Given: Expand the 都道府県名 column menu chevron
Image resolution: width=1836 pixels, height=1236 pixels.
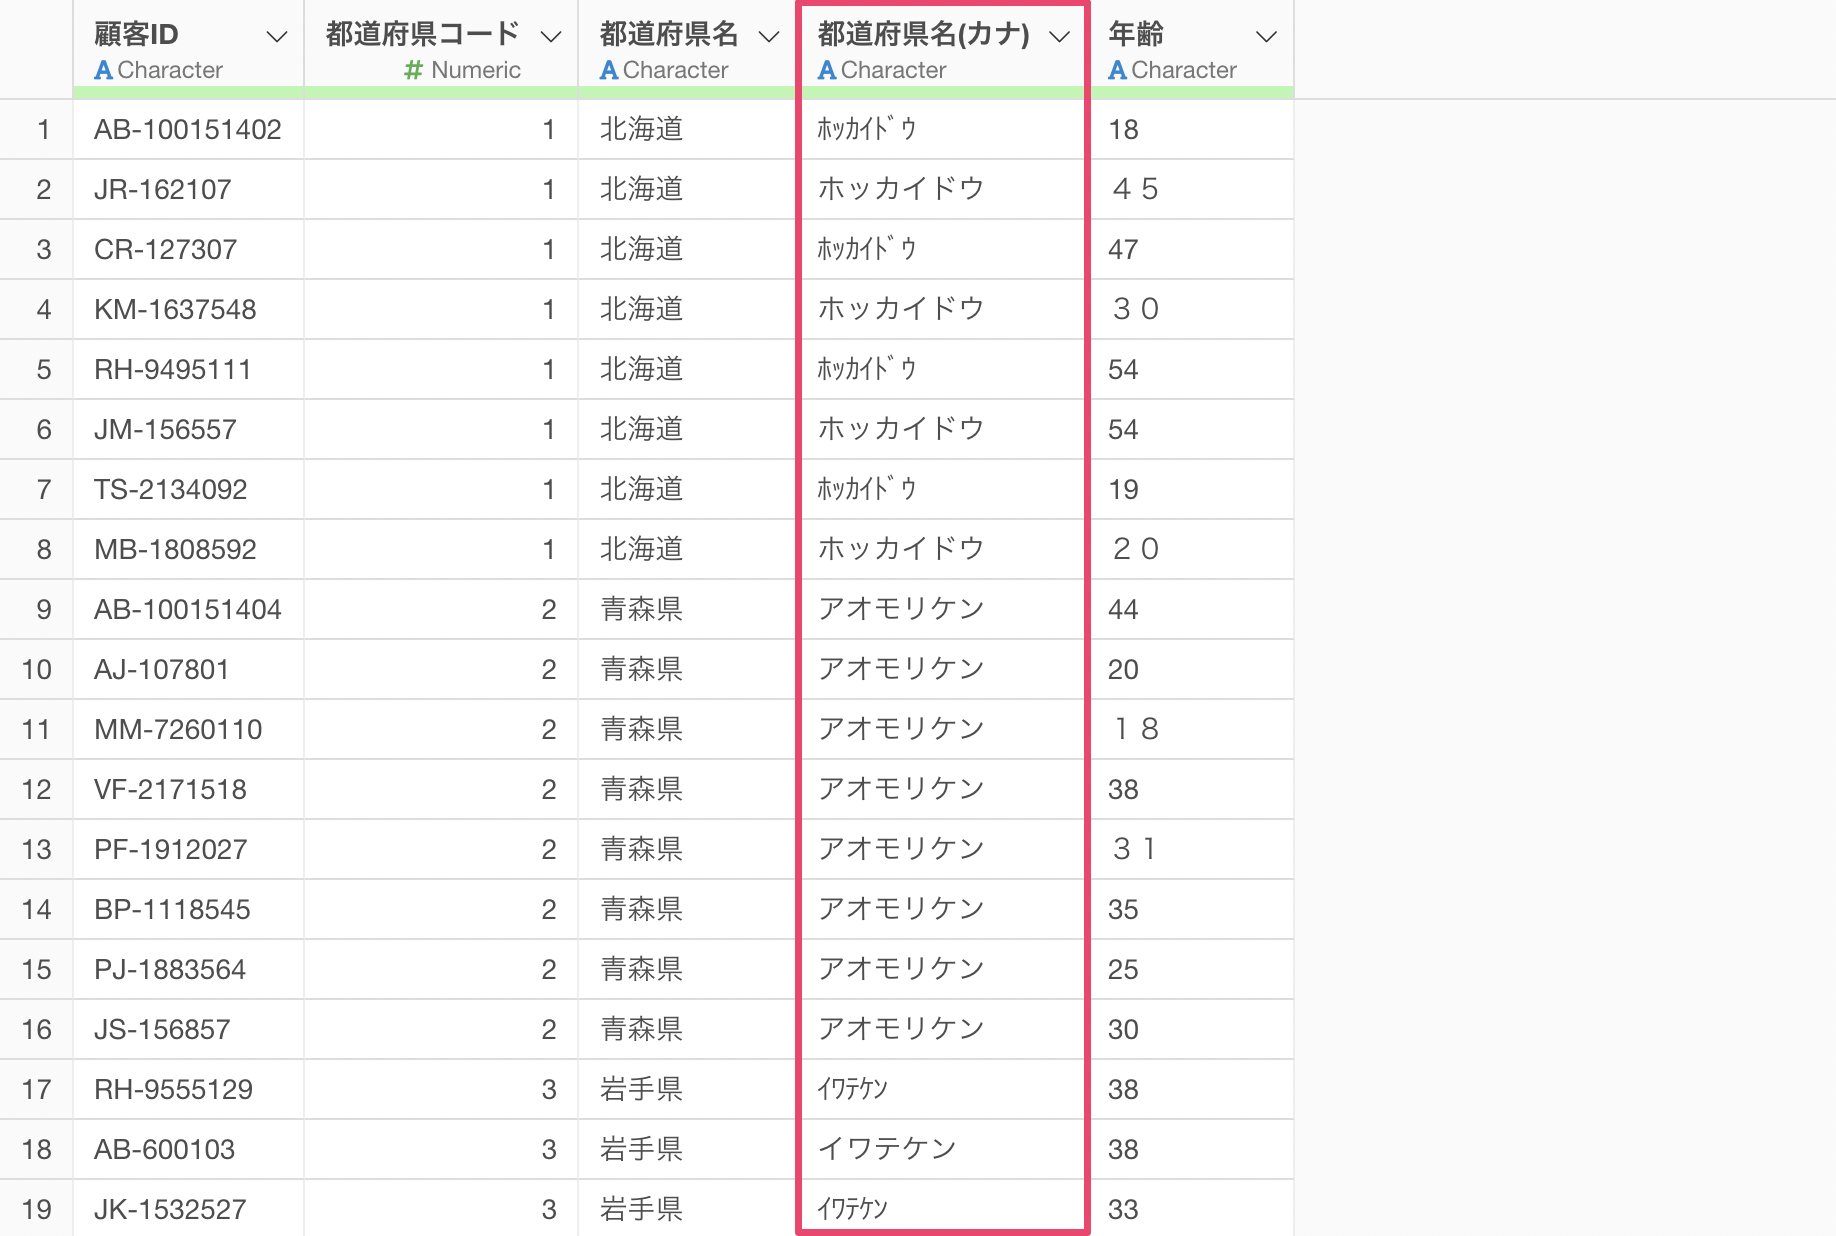Looking at the screenshot, I should [768, 37].
